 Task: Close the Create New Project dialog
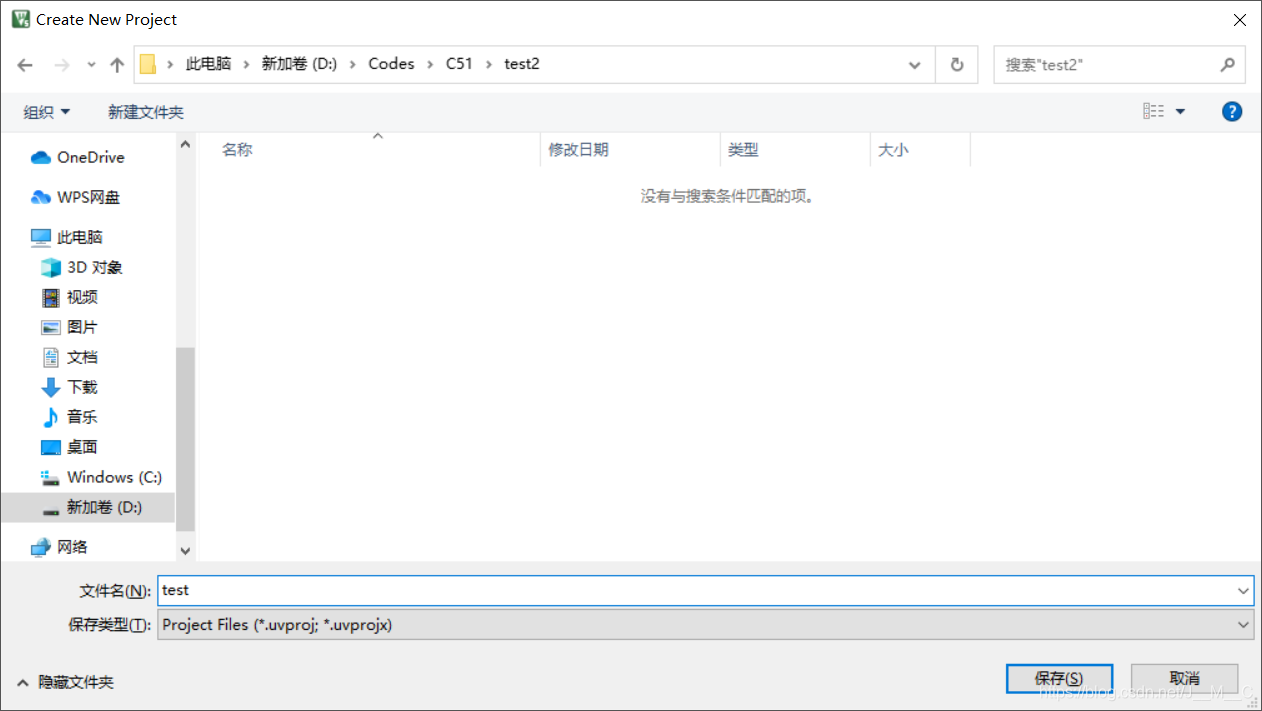[1239, 19]
